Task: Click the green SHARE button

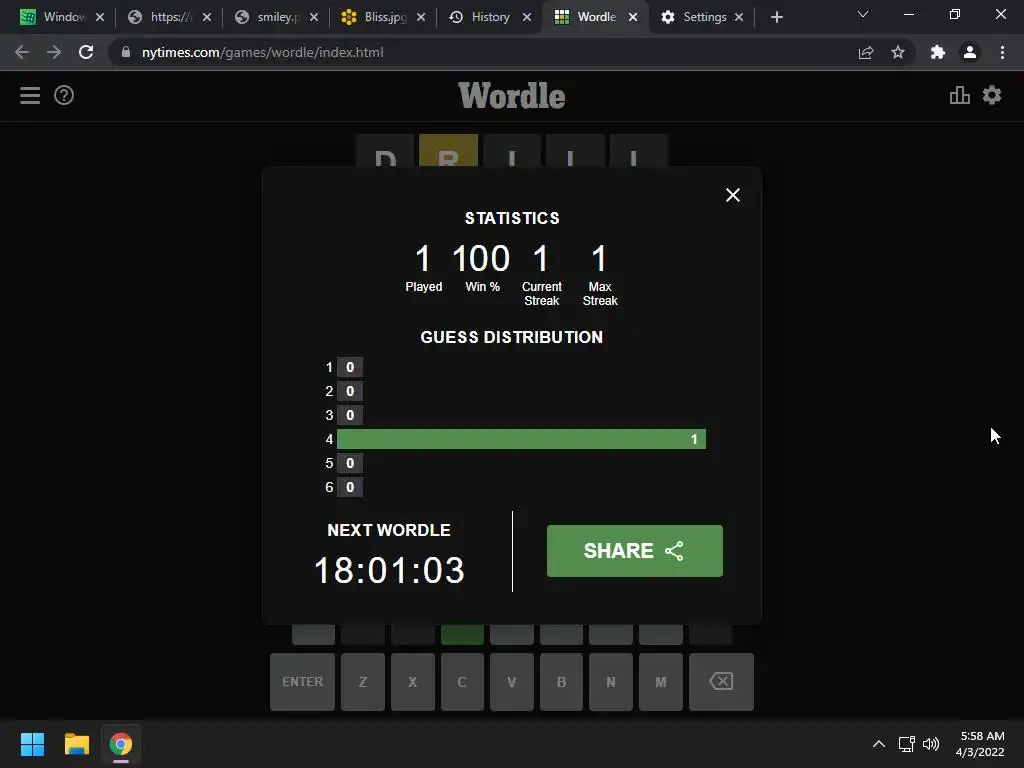Action: (635, 551)
